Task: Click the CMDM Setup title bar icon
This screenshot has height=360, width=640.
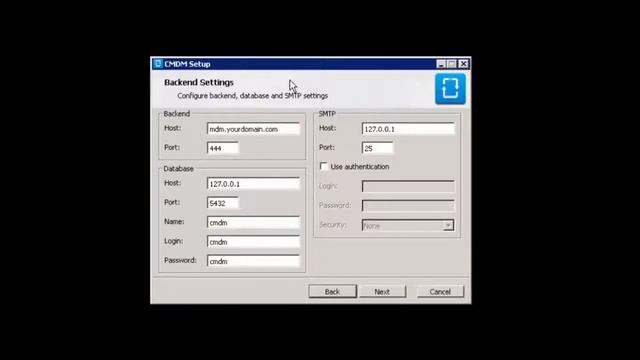Action: click(158, 64)
